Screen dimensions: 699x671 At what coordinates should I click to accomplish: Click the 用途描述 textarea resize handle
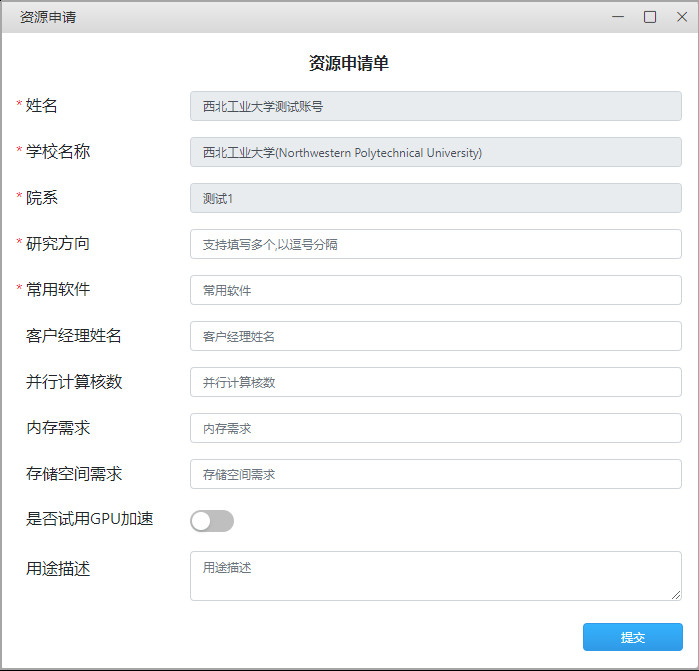(676, 595)
